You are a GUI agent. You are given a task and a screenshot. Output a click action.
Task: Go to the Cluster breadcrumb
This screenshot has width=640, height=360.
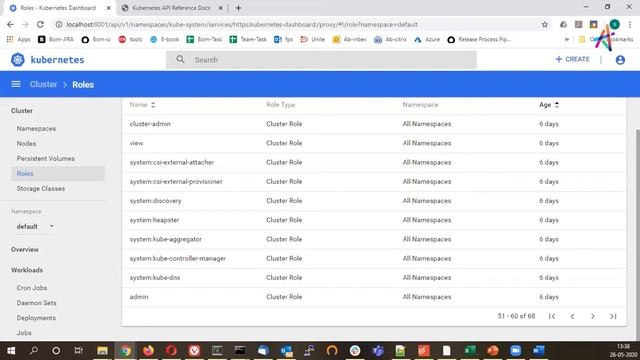(43, 84)
